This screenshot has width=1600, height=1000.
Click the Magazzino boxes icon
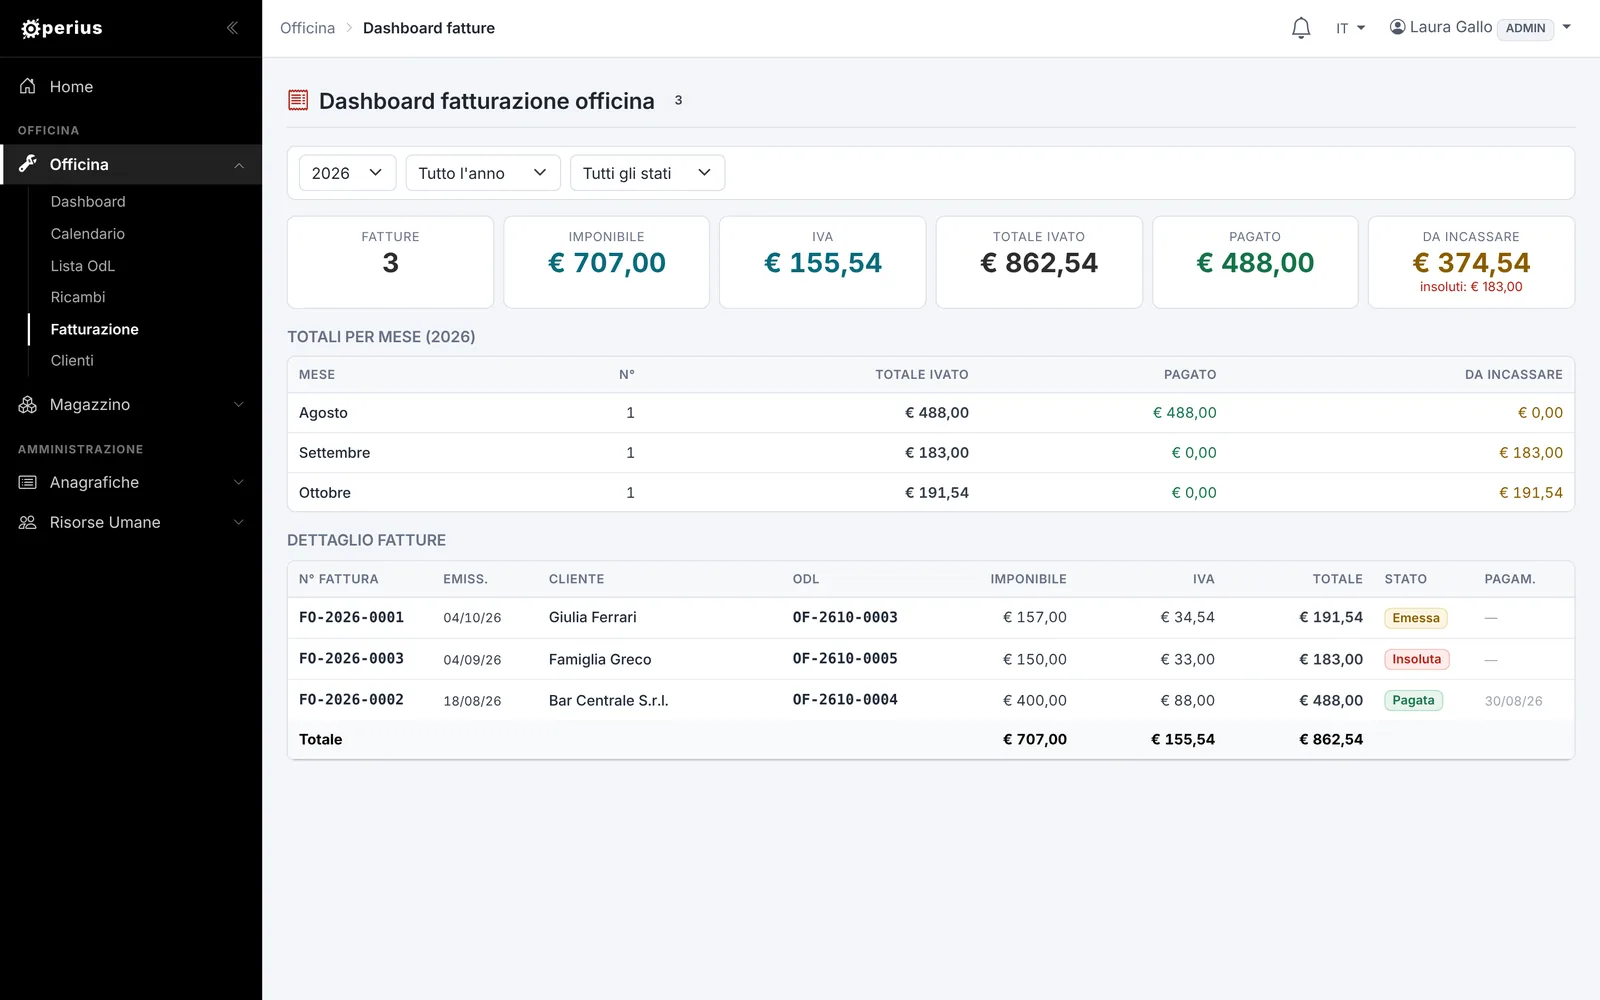(x=28, y=404)
